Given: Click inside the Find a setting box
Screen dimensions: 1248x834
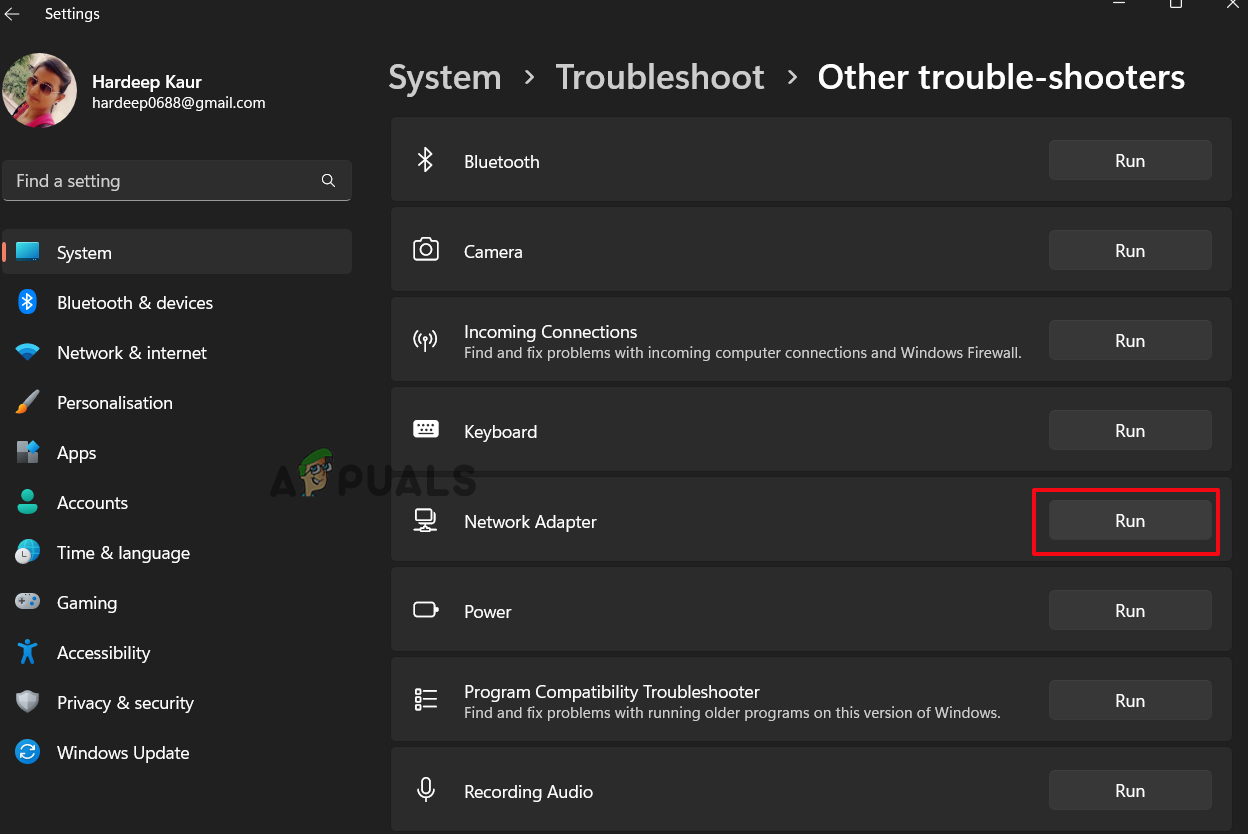Looking at the screenshot, I should pos(160,180).
